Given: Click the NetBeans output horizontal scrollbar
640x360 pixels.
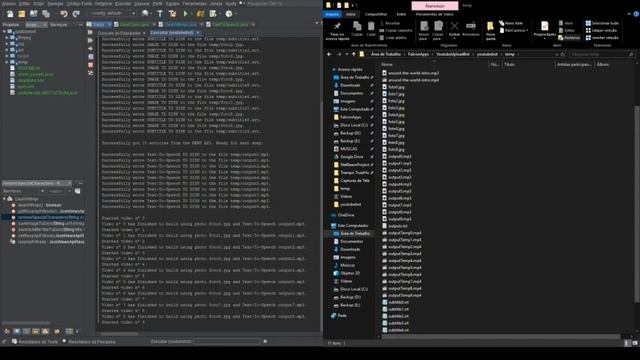Looking at the screenshot, I should (x=120, y=334).
